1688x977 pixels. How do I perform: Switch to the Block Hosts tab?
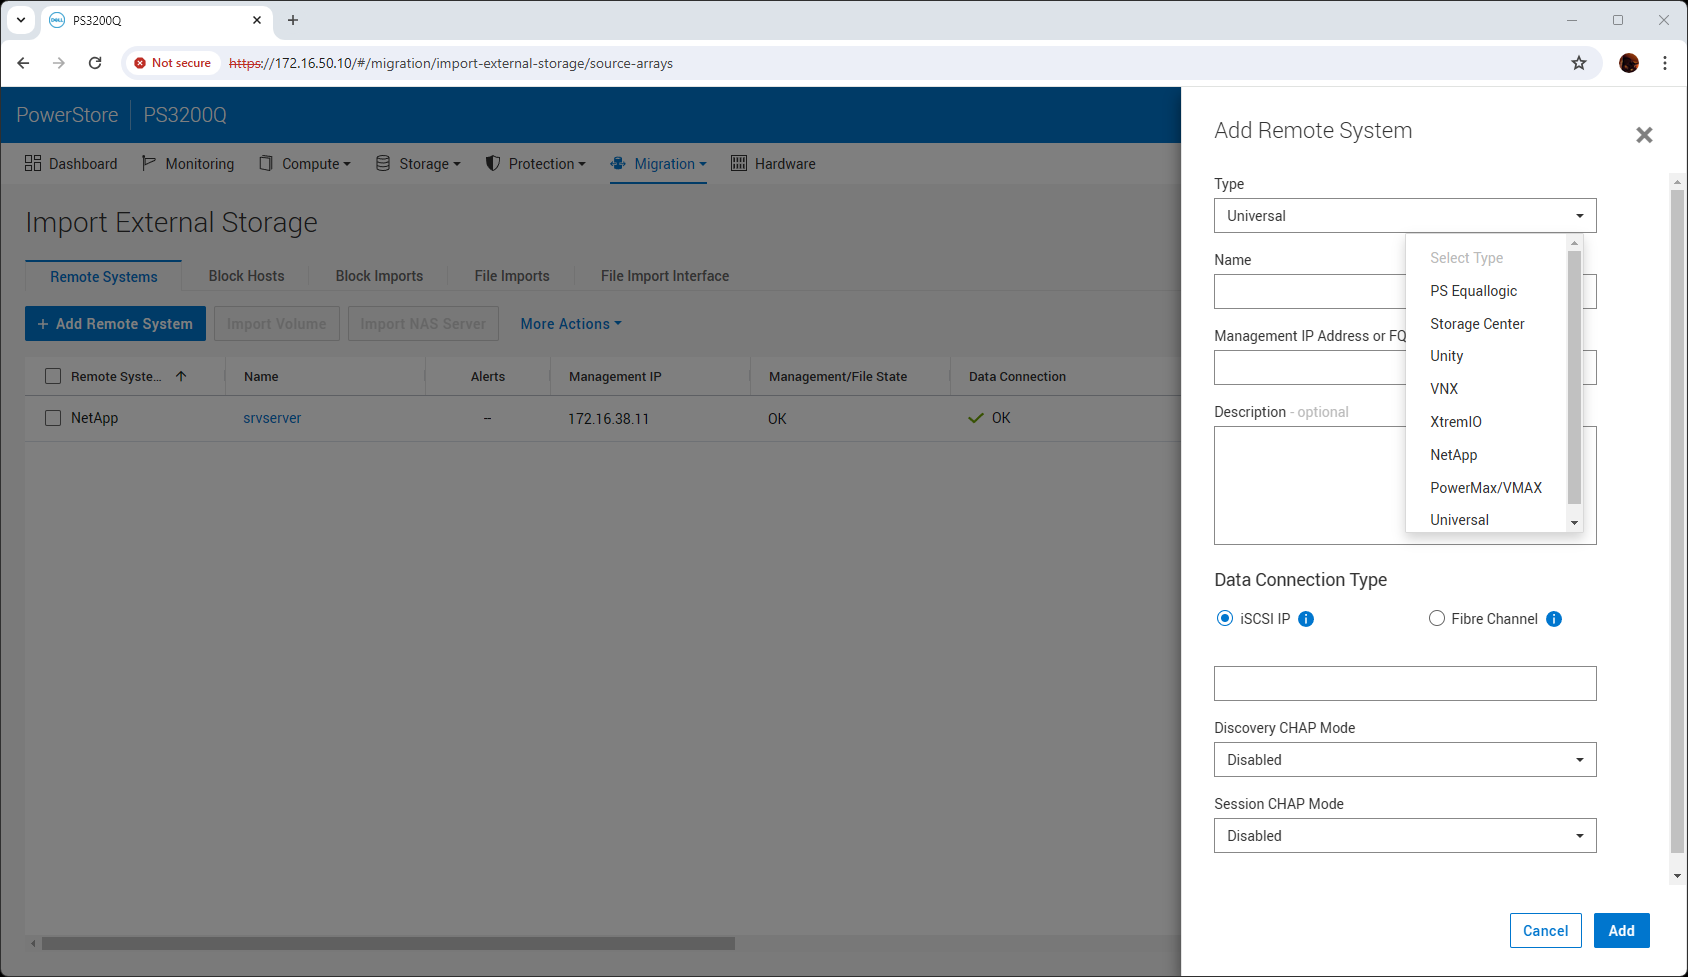click(x=246, y=276)
